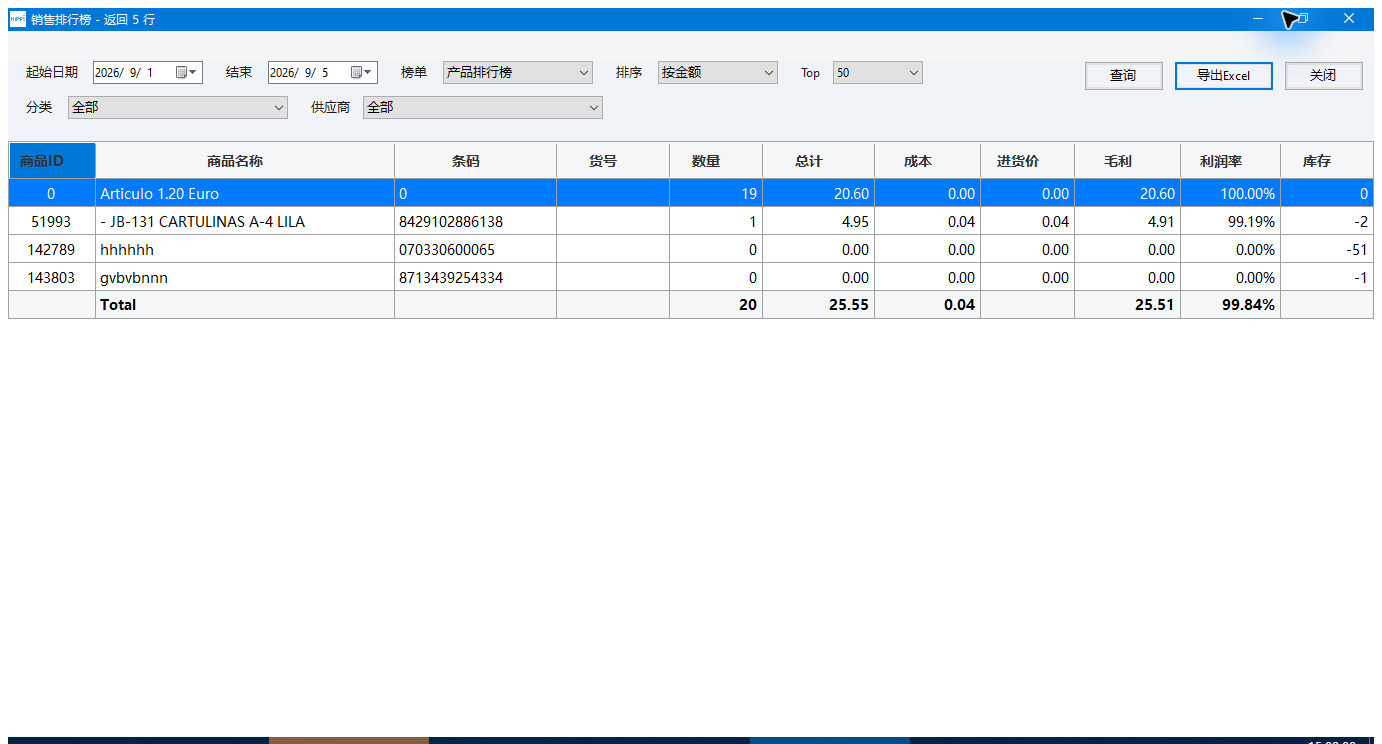Screen dimensions: 1382x744
Task: Click the 货号 column header
Action: click(x=613, y=161)
